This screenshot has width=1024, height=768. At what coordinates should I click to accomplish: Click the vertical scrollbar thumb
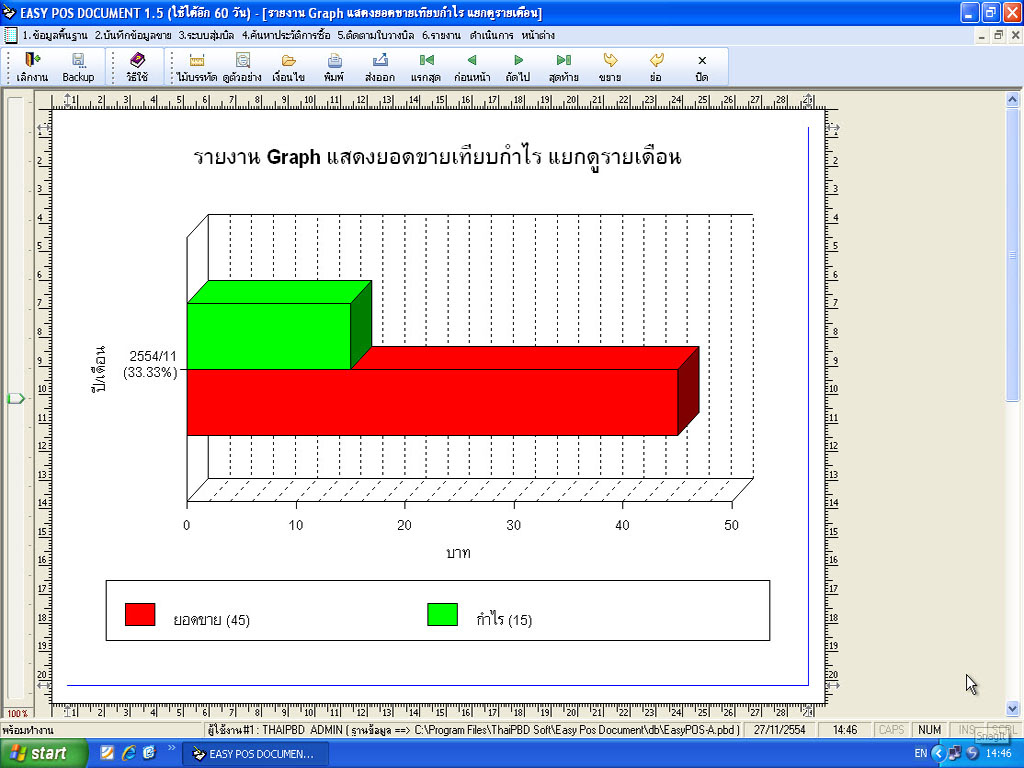point(1012,255)
